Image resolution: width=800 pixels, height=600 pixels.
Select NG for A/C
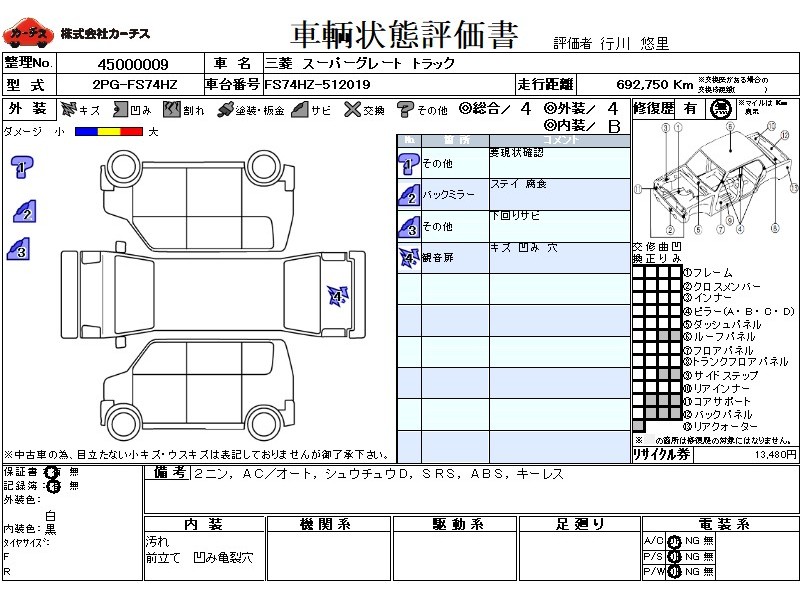(692, 541)
